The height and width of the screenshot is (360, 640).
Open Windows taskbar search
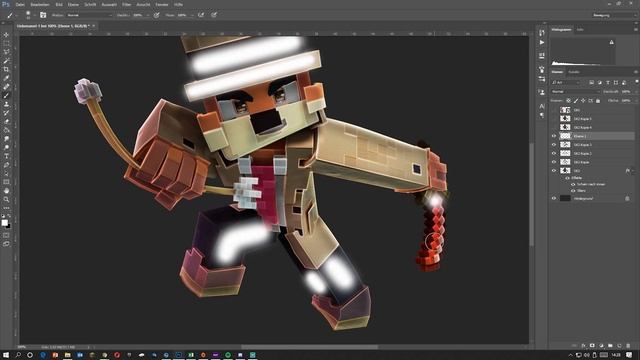(x=18, y=355)
